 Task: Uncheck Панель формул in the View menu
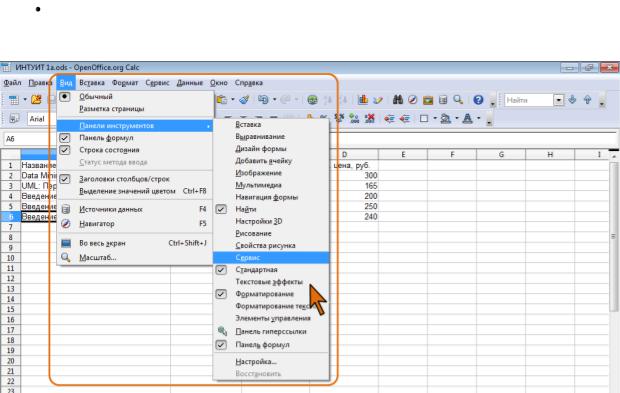pyautogui.click(x=64, y=138)
